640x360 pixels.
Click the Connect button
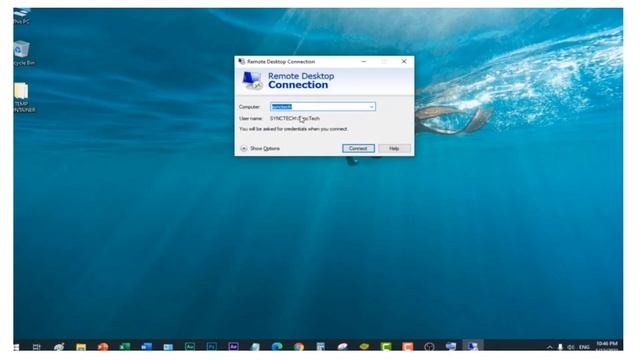pos(358,149)
